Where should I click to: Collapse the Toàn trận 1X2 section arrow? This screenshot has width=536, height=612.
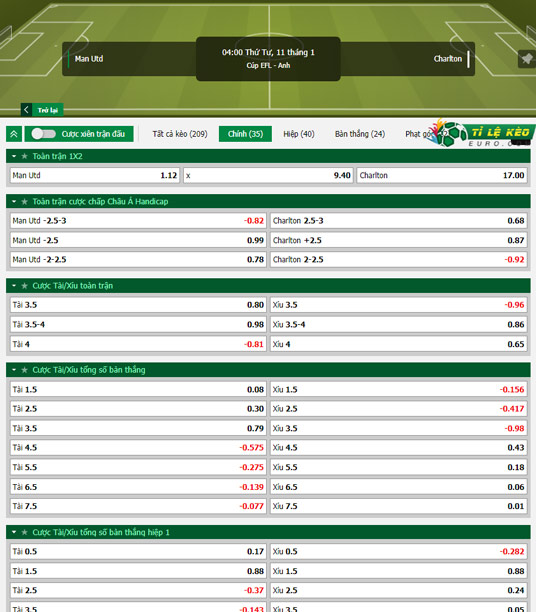tap(14, 156)
